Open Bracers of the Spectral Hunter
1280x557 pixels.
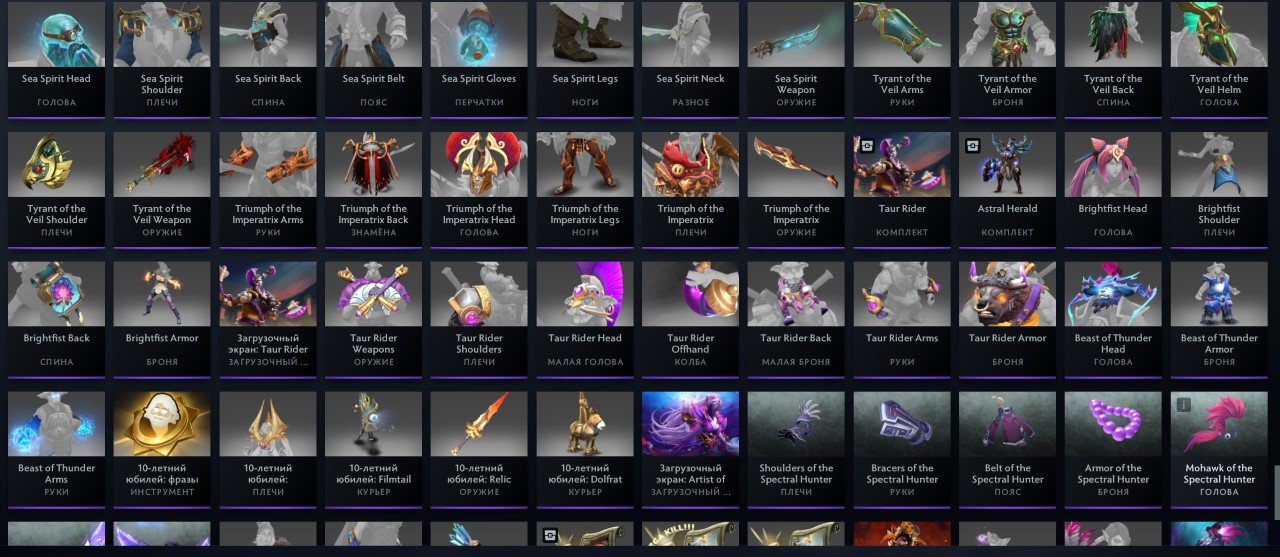coord(902,450)
